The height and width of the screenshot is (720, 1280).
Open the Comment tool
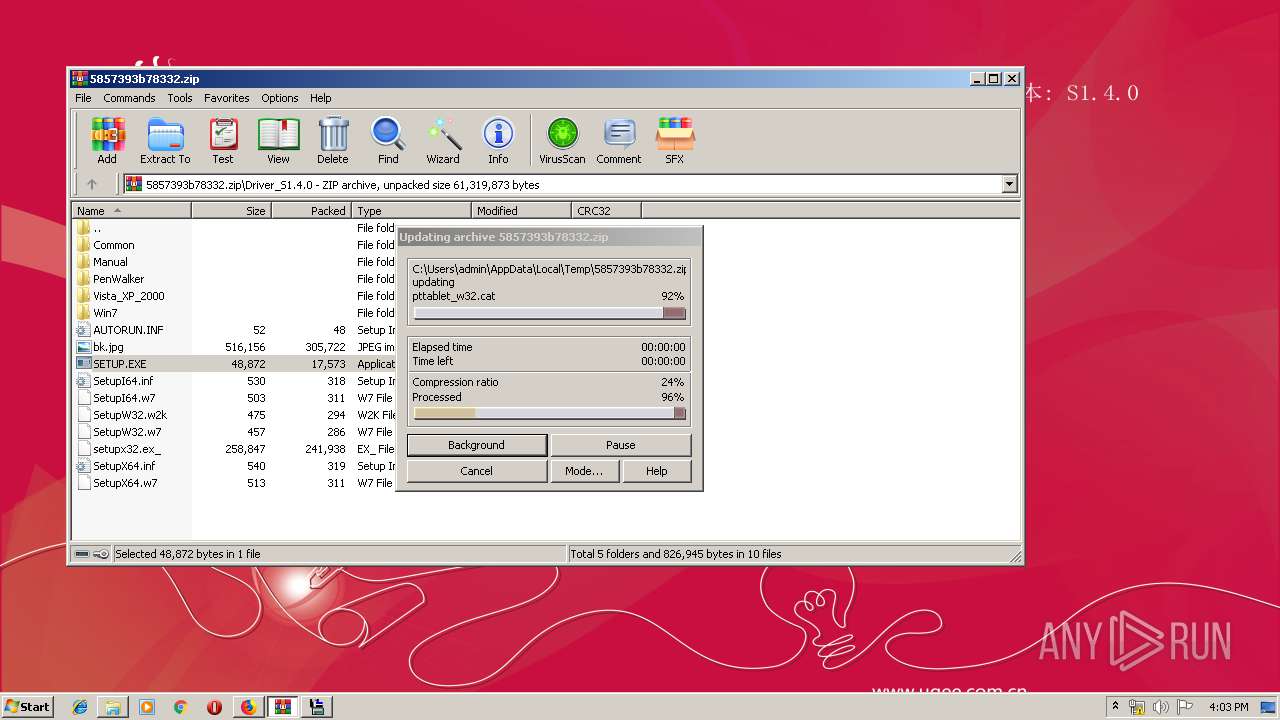(619, 140)
